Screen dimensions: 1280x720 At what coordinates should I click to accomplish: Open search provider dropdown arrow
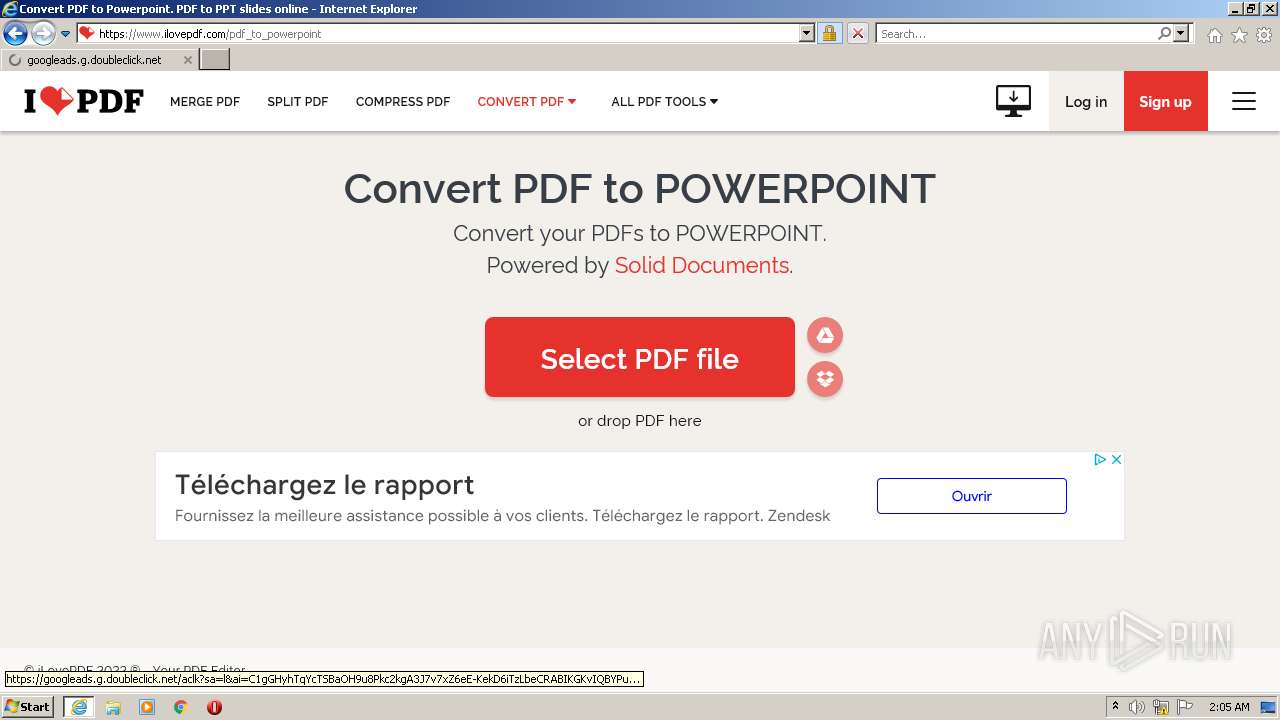[1181, 33]
